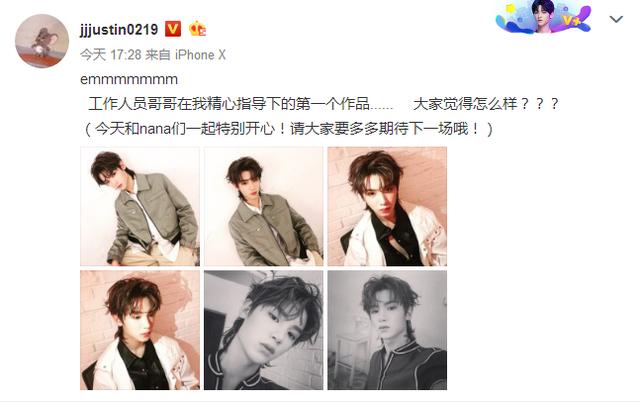Click the crown membership badge icon
The width and height of the screenshot is (640, 404).
point(198,29)
